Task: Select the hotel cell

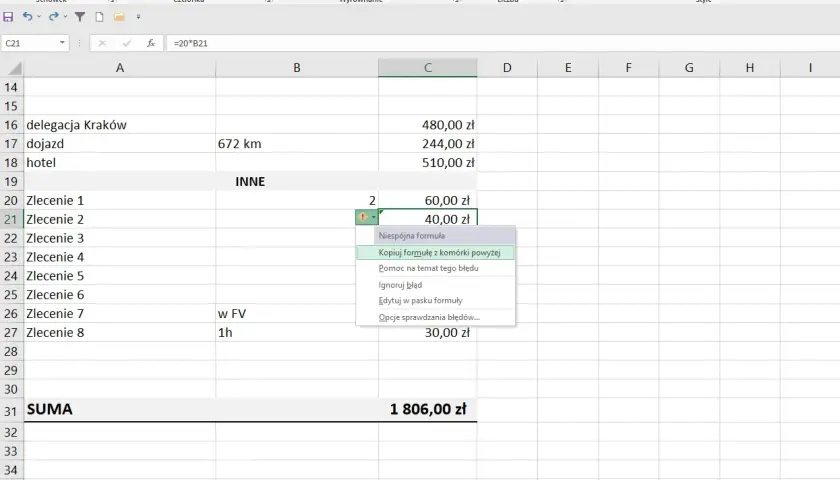Action: click(x=119, y=162)
